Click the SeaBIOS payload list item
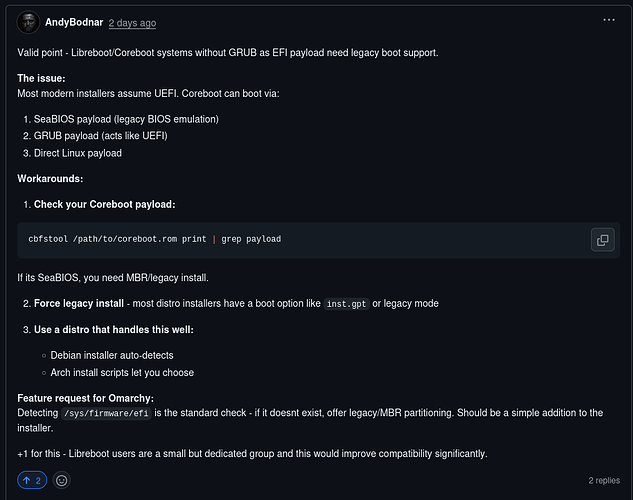Viewport: 633px width, 500px height. point(126,119)
